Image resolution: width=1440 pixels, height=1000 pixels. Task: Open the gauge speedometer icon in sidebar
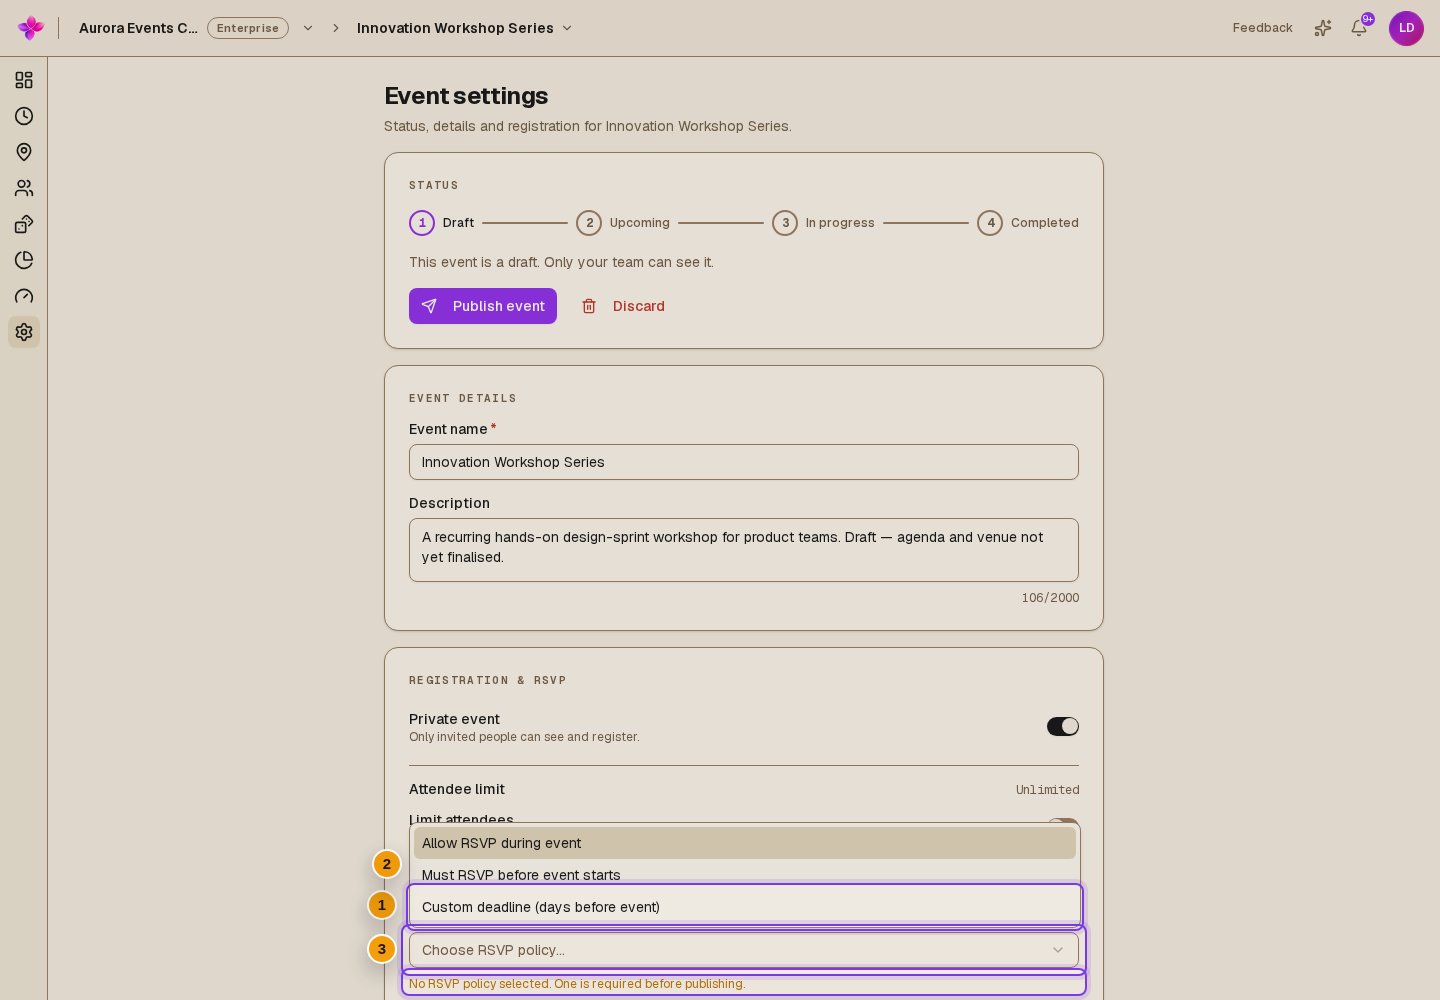[24, 296]
